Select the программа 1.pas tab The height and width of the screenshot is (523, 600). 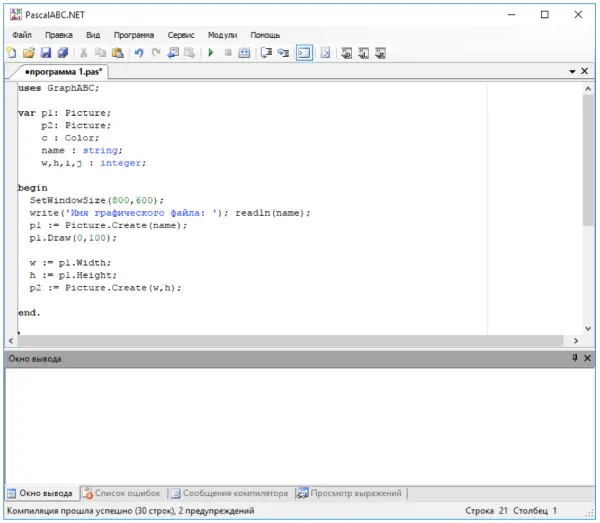point(64,72)
